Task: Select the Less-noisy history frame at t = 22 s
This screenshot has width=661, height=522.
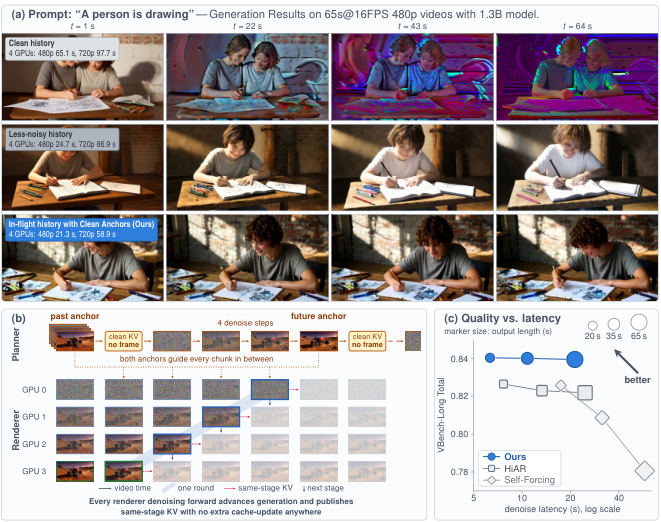Action: pos(247,167)
